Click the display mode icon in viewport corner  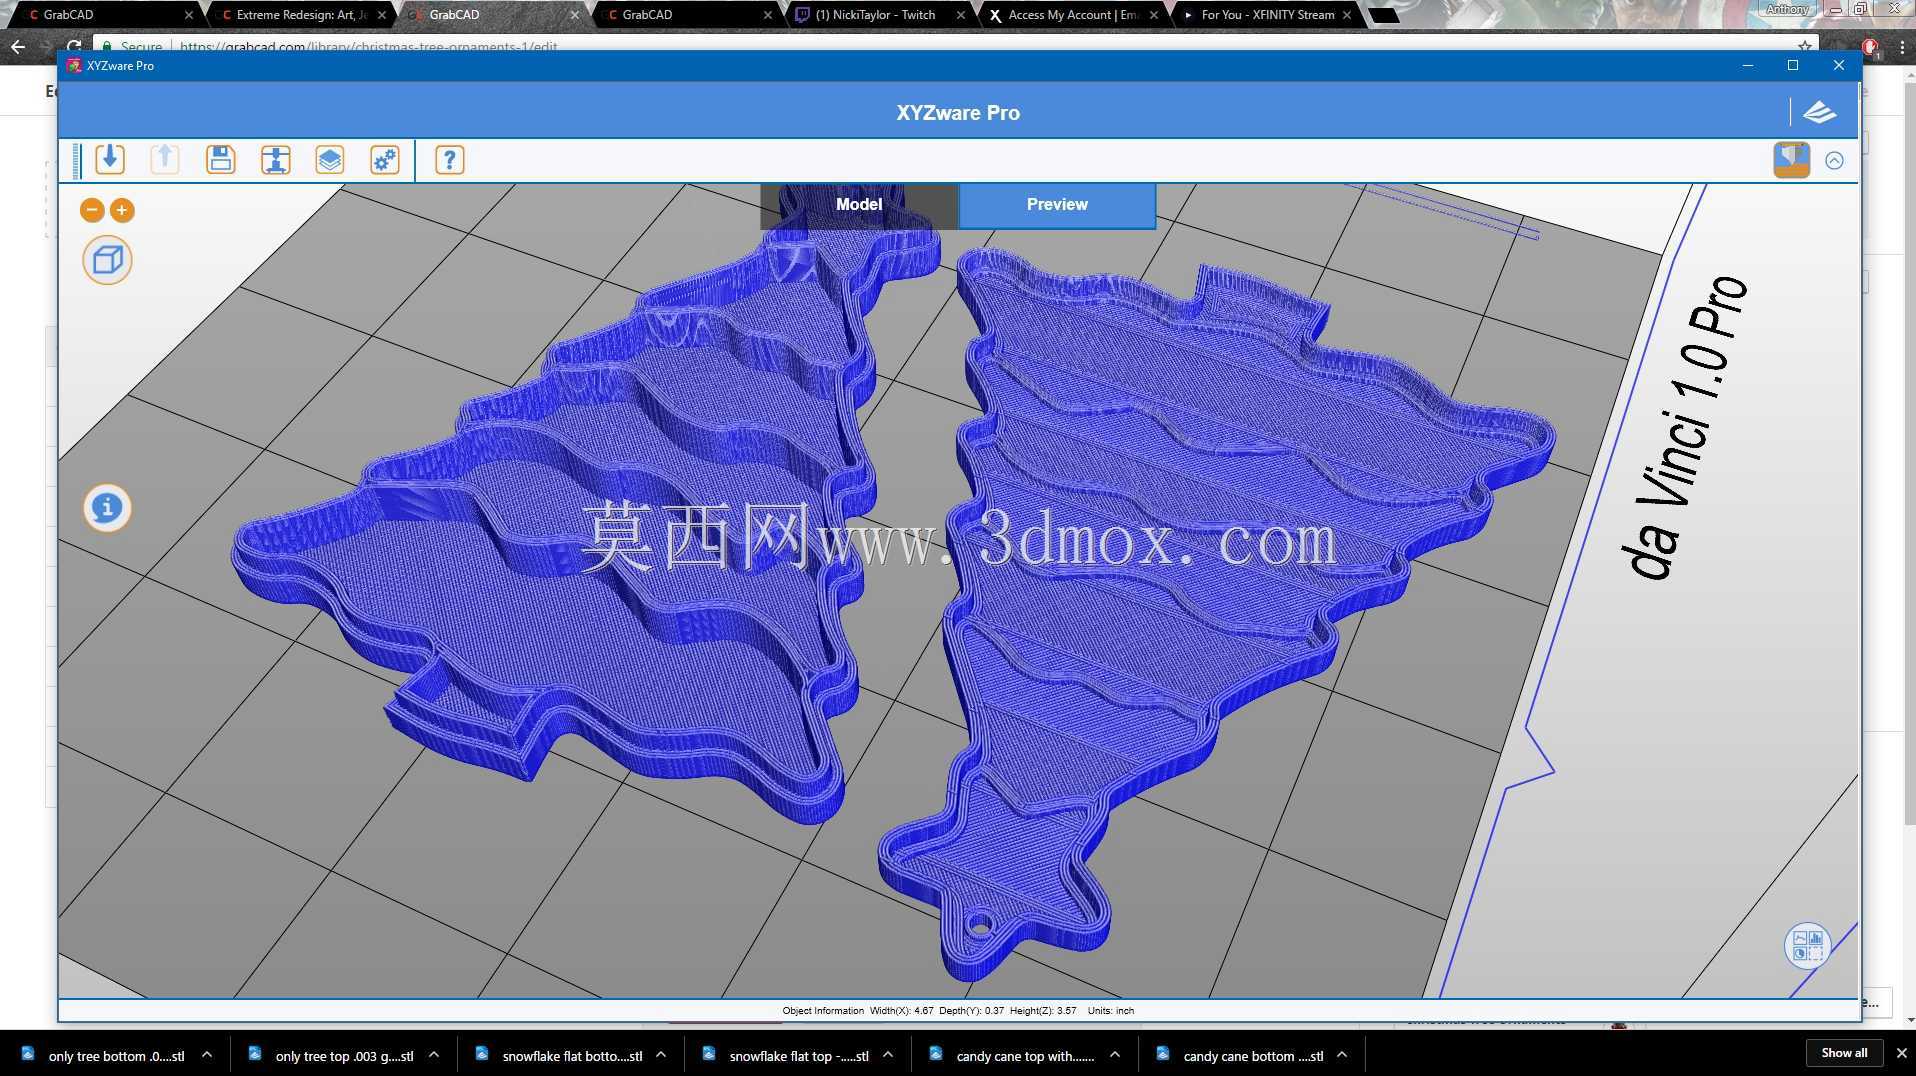(x=1807, y=945)
